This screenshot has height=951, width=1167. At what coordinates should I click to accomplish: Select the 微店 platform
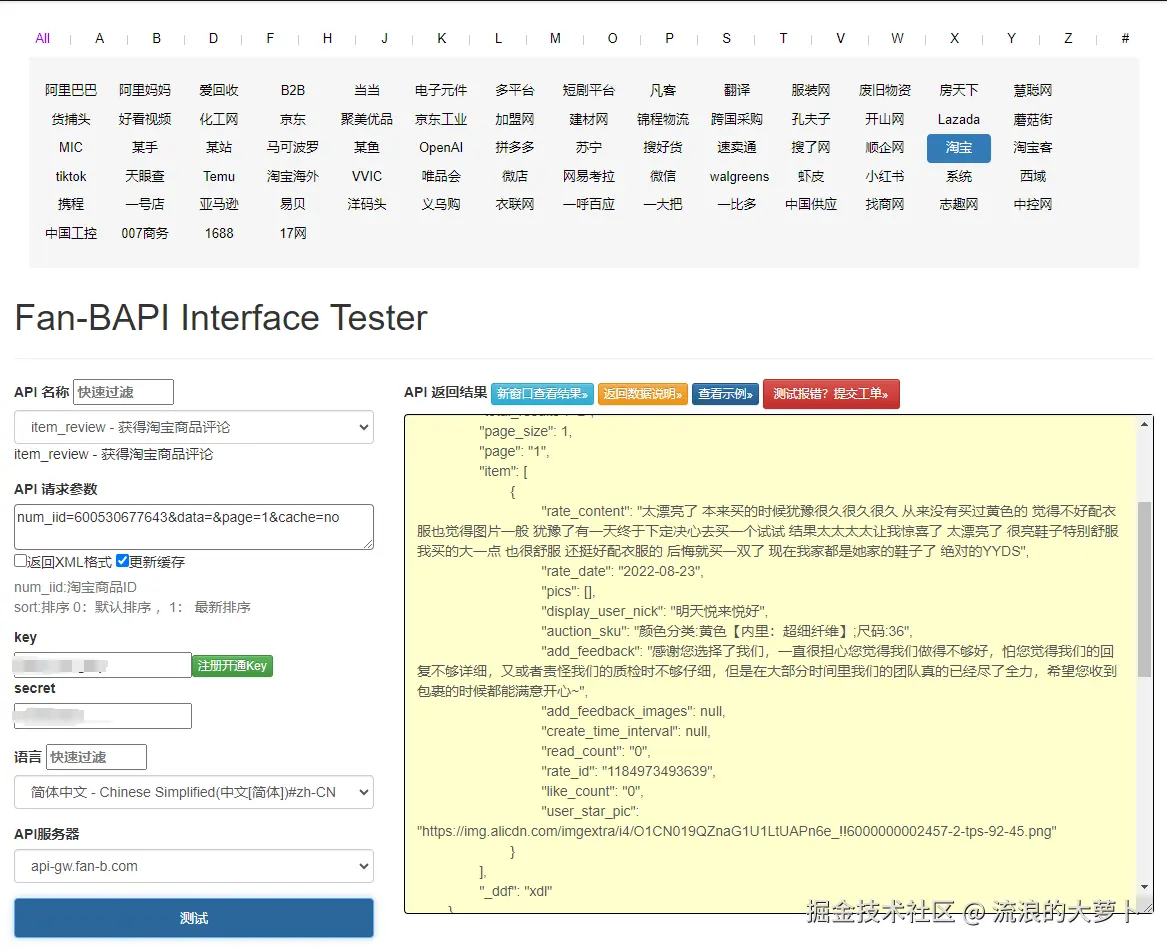point(514,176)
